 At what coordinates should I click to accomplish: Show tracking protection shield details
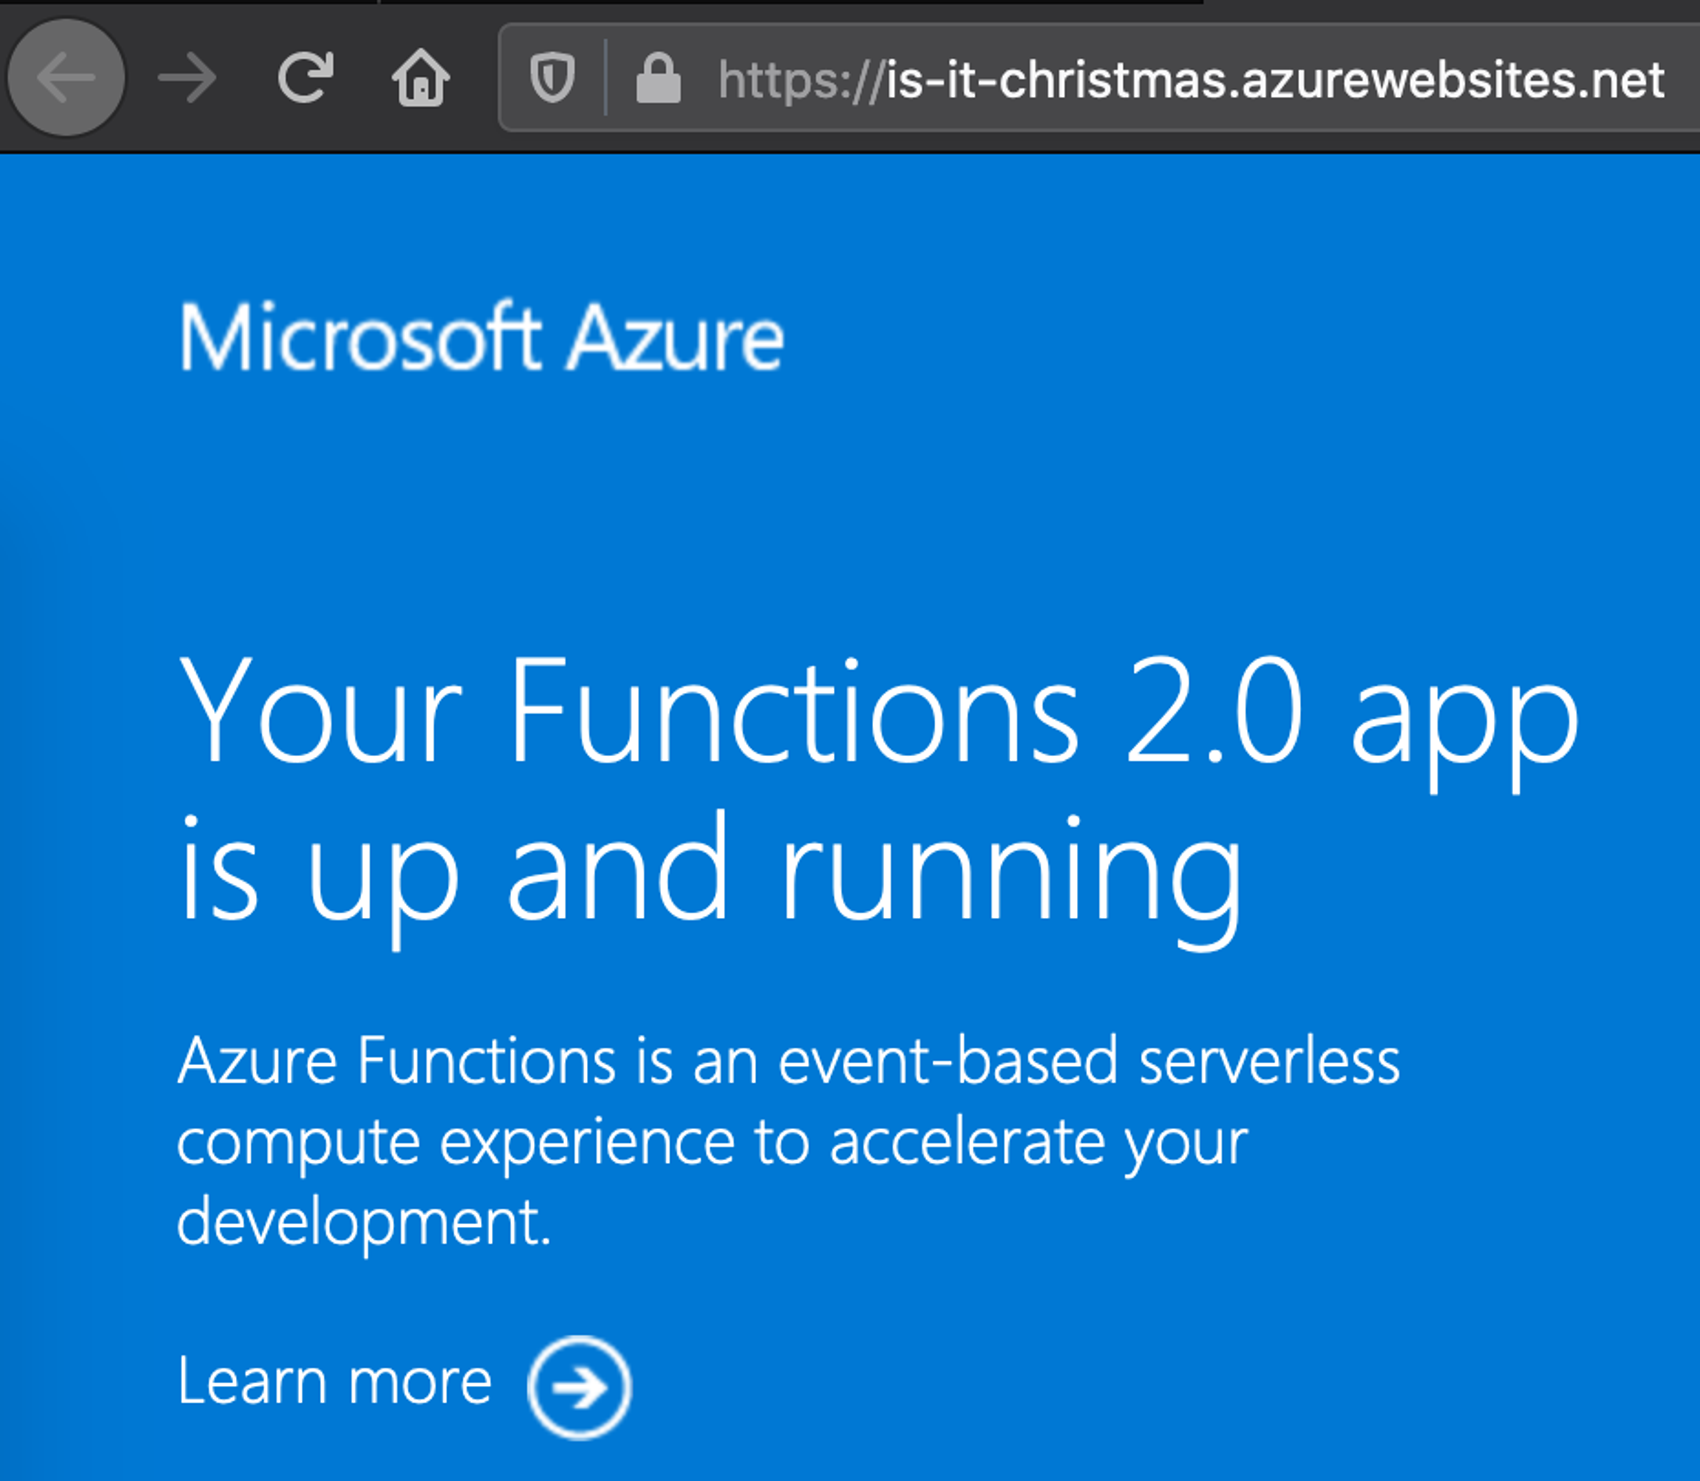tap(552, 78)
